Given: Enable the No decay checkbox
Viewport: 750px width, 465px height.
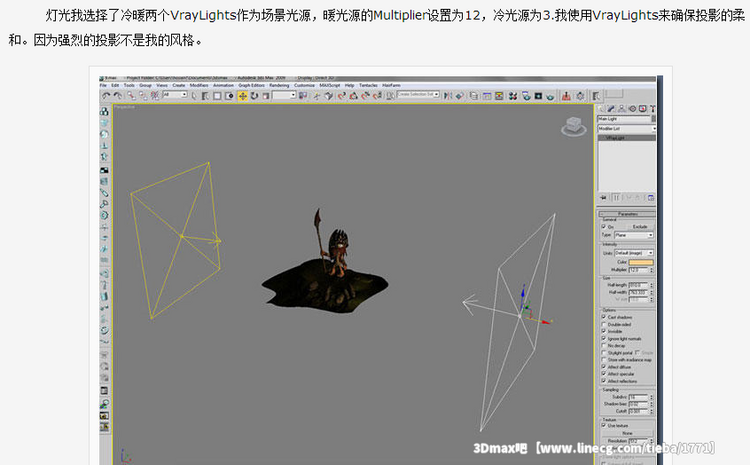Looking at the screenshot, I should point(604,345).
